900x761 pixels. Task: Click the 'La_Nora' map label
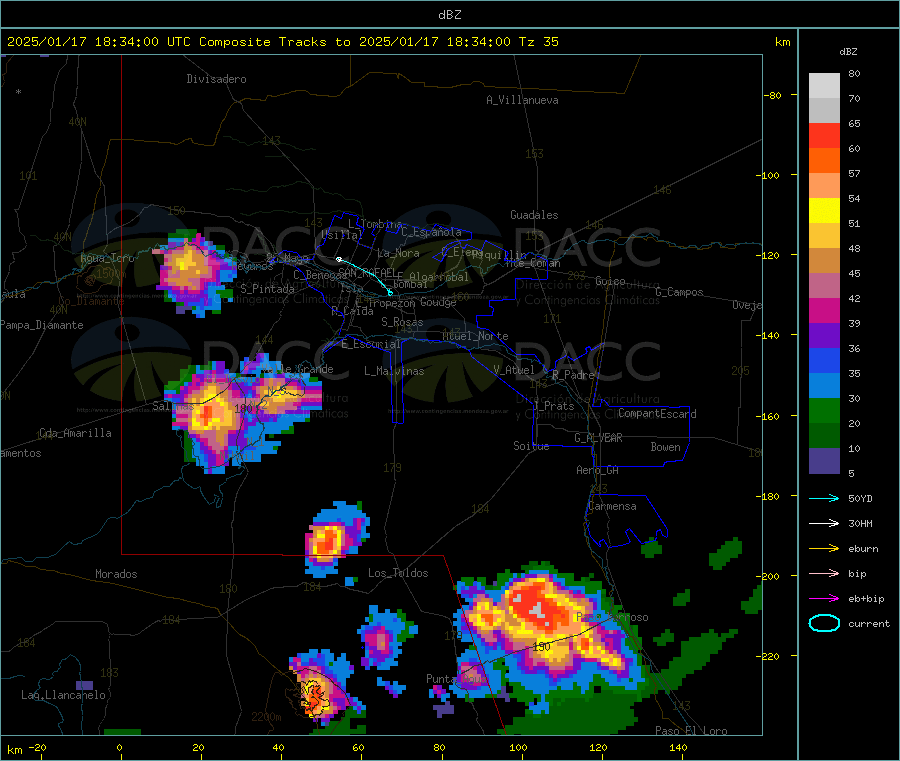(398, 253)
